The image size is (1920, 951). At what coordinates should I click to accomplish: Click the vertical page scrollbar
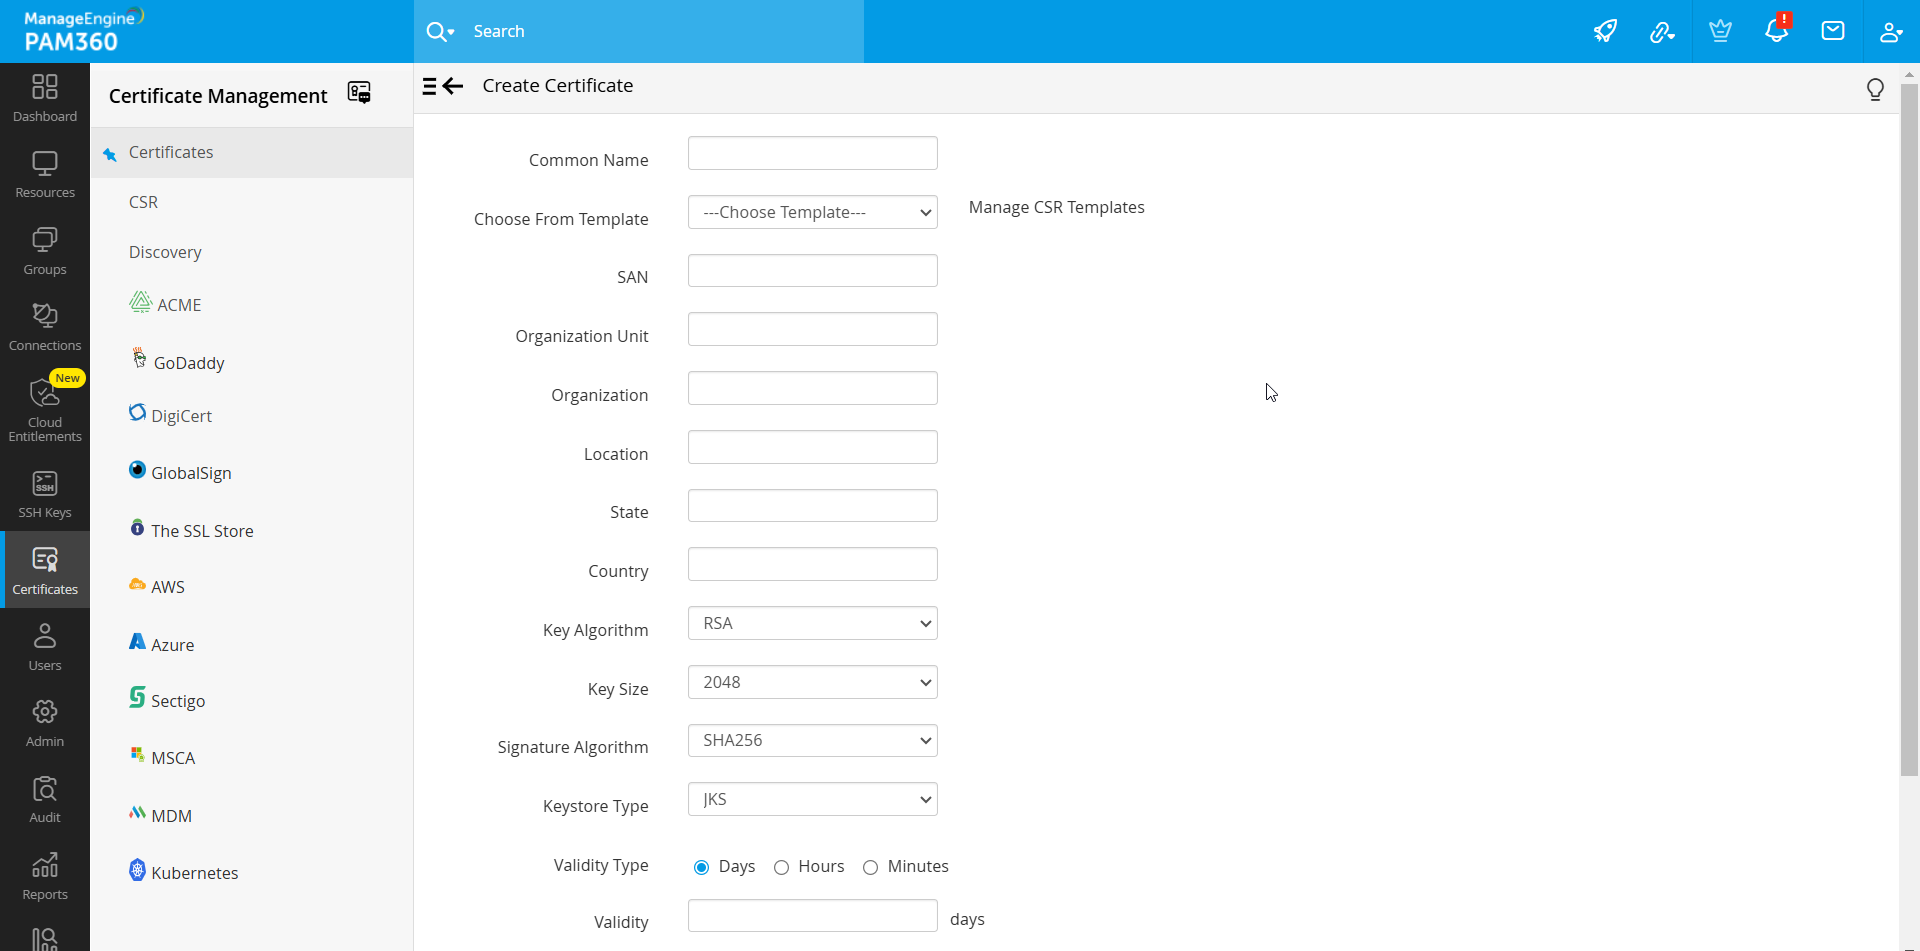click(1909, 430)
